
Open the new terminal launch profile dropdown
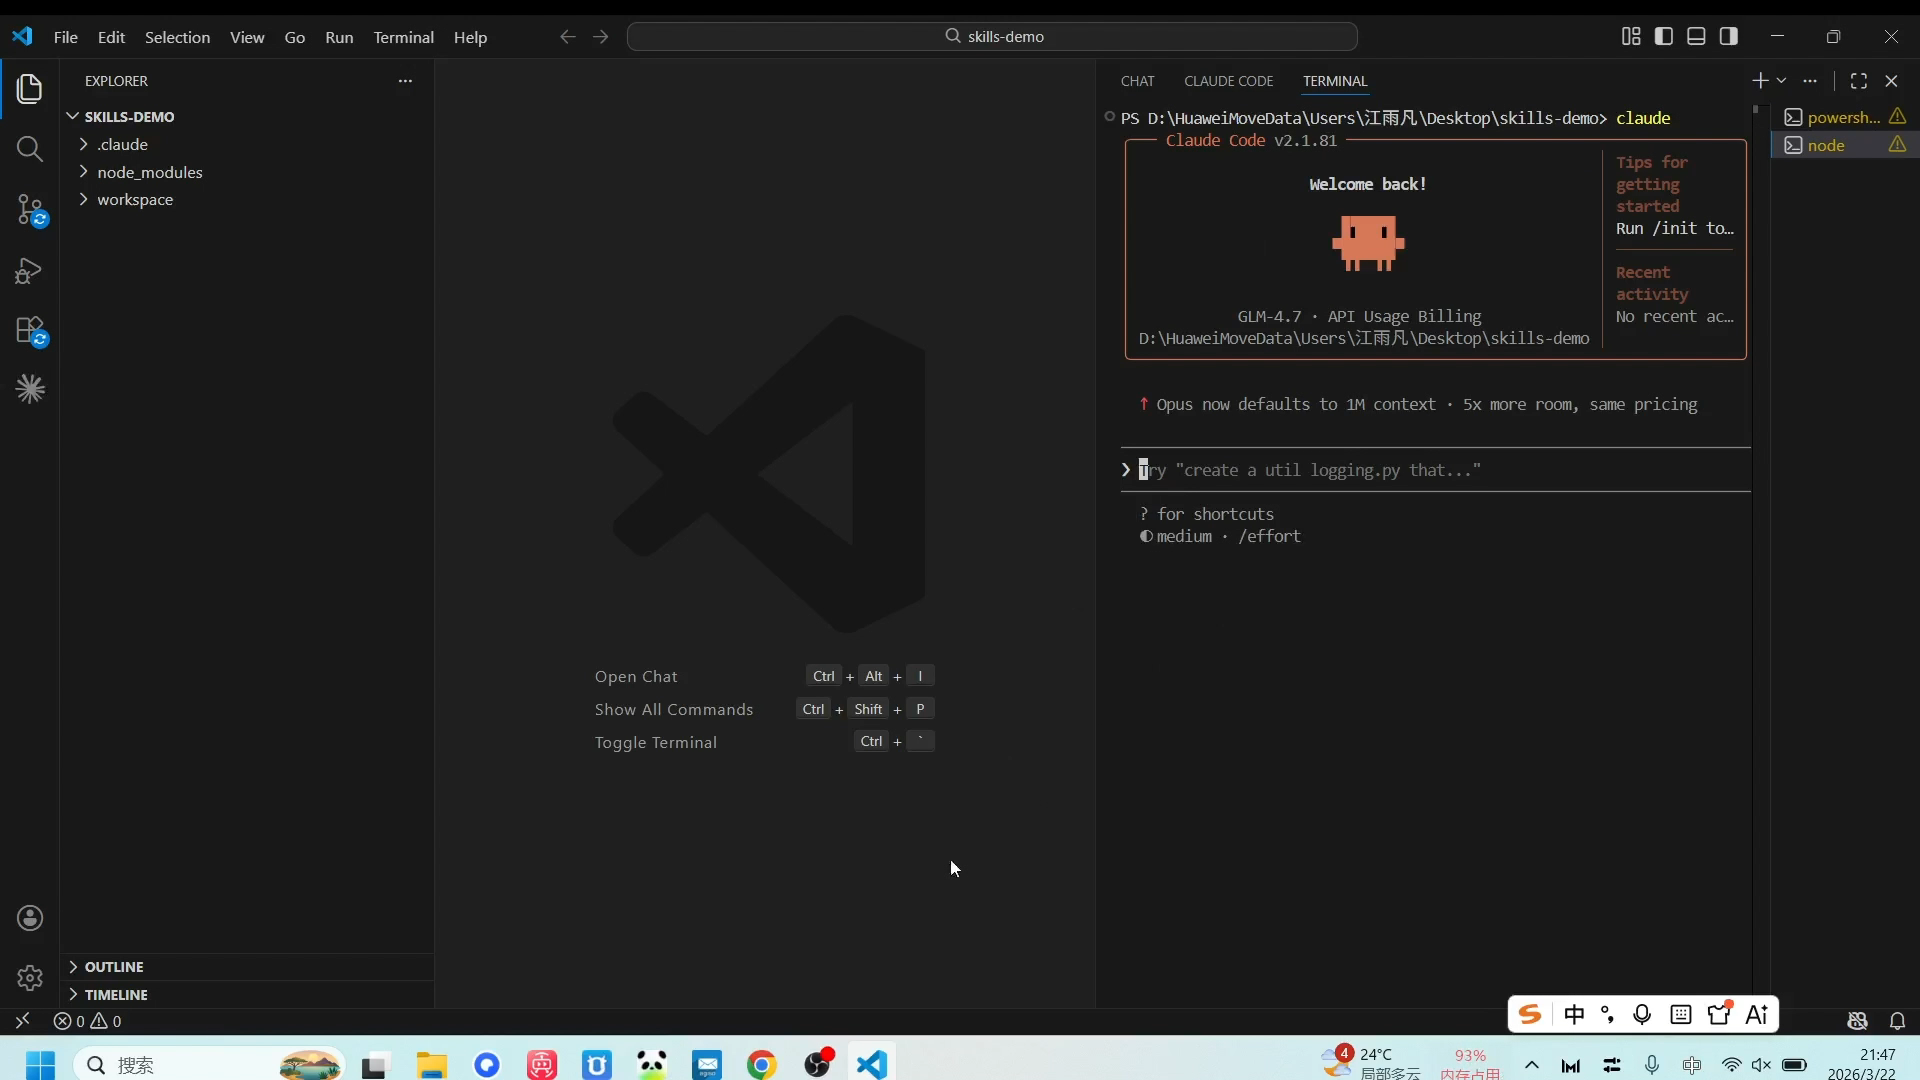[1781, 81]
